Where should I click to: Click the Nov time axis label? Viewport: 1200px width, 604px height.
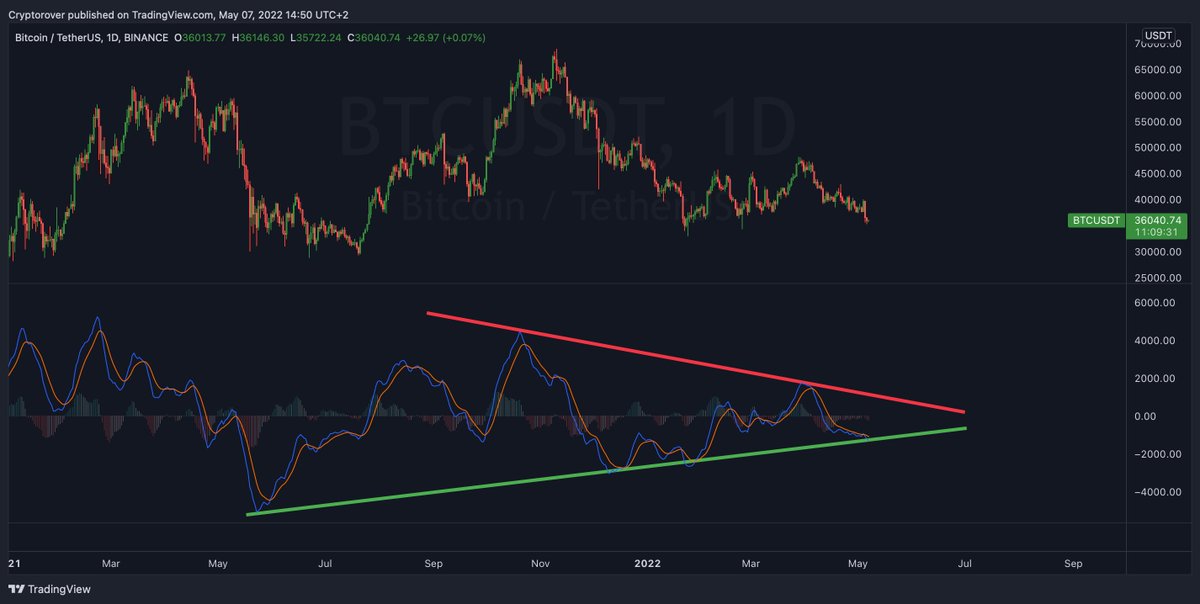[540, 564]
